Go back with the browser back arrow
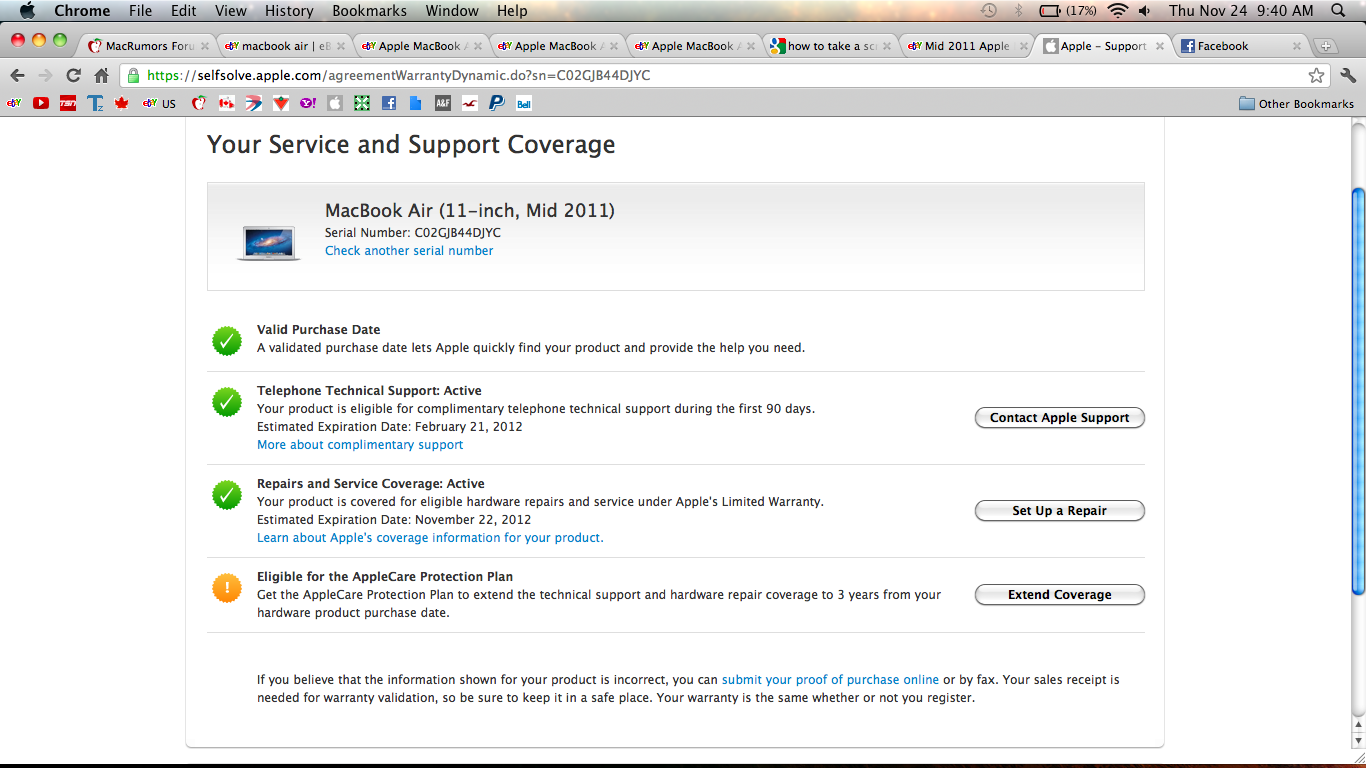The image size is (1366, 768). [x=18, y=75]
